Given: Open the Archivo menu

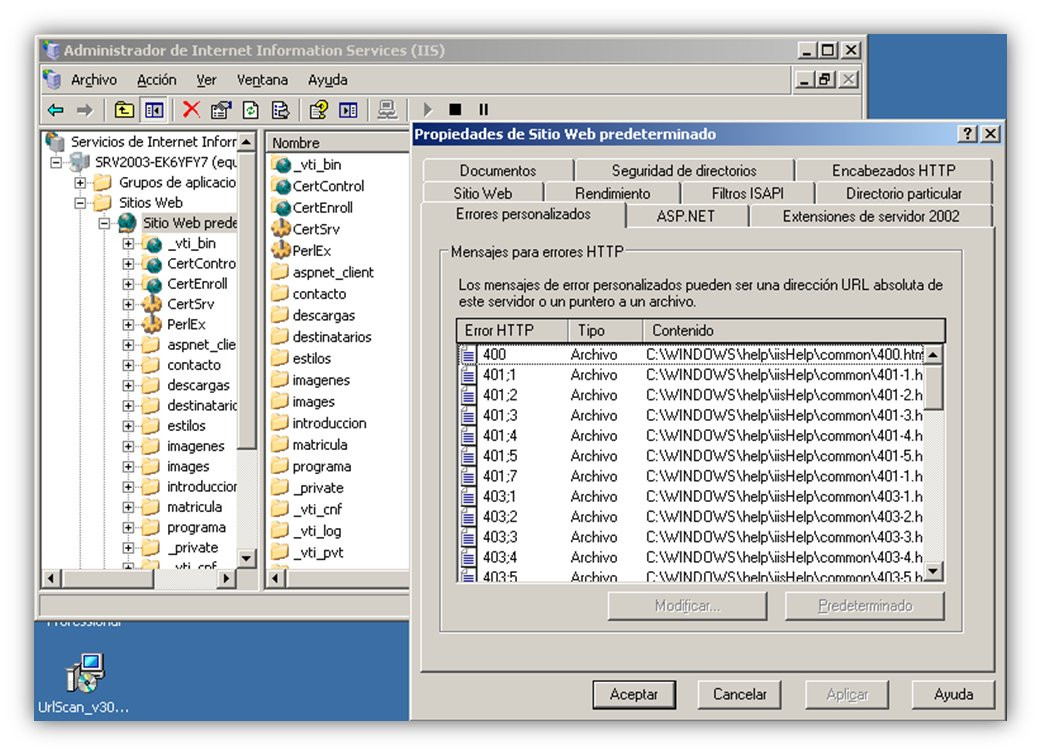Looking at the screenshot, I should 94,80.
